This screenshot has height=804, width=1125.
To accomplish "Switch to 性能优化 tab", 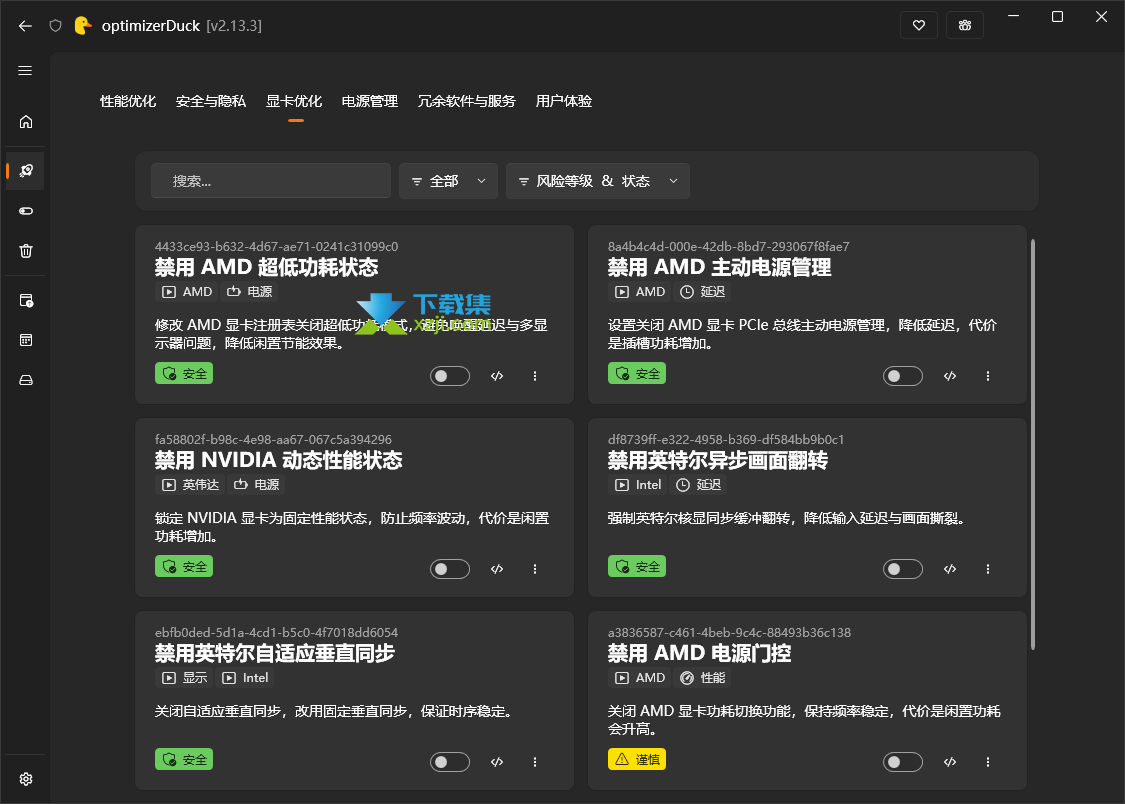I will [x=128, y=101].
